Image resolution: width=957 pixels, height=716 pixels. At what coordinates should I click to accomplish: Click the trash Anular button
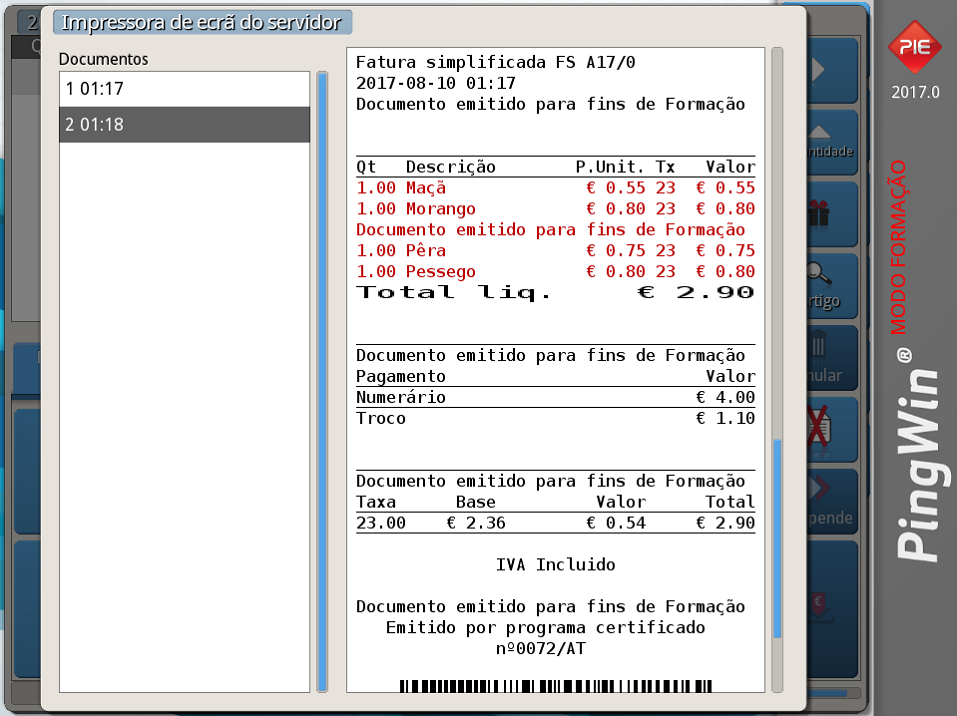click(833, 357)
